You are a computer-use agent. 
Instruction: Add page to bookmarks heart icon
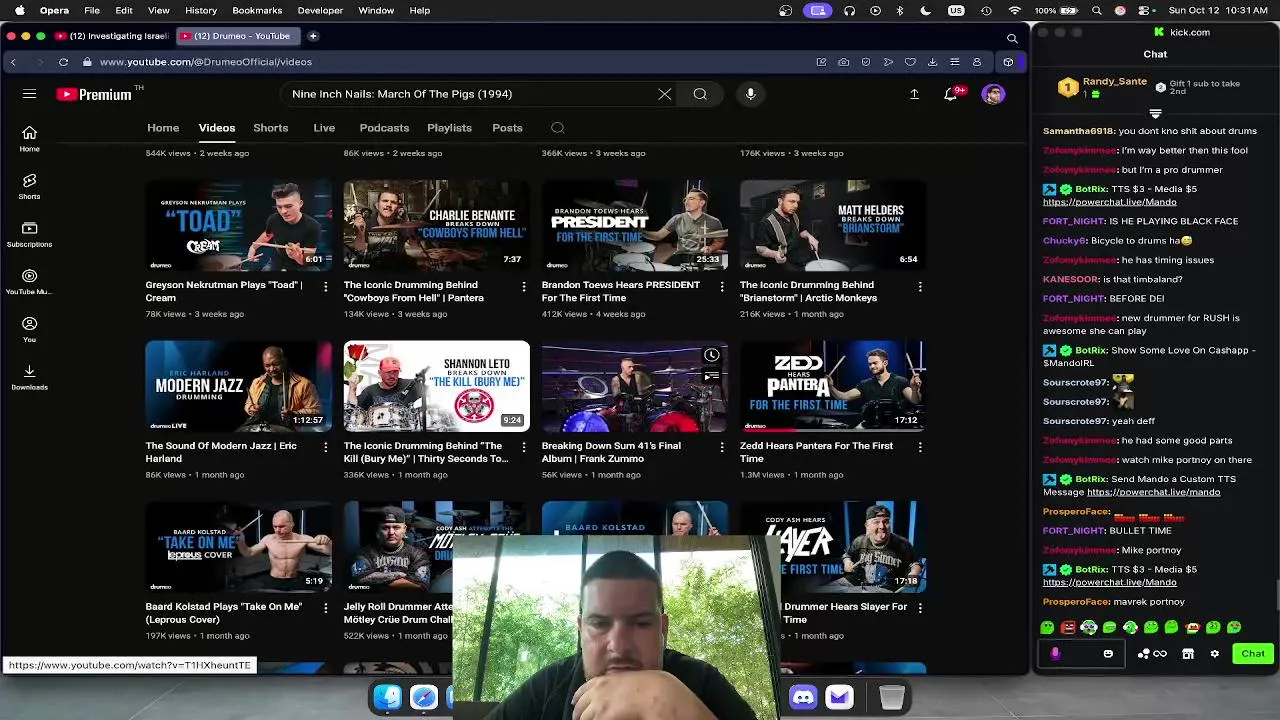click(910, 62)
